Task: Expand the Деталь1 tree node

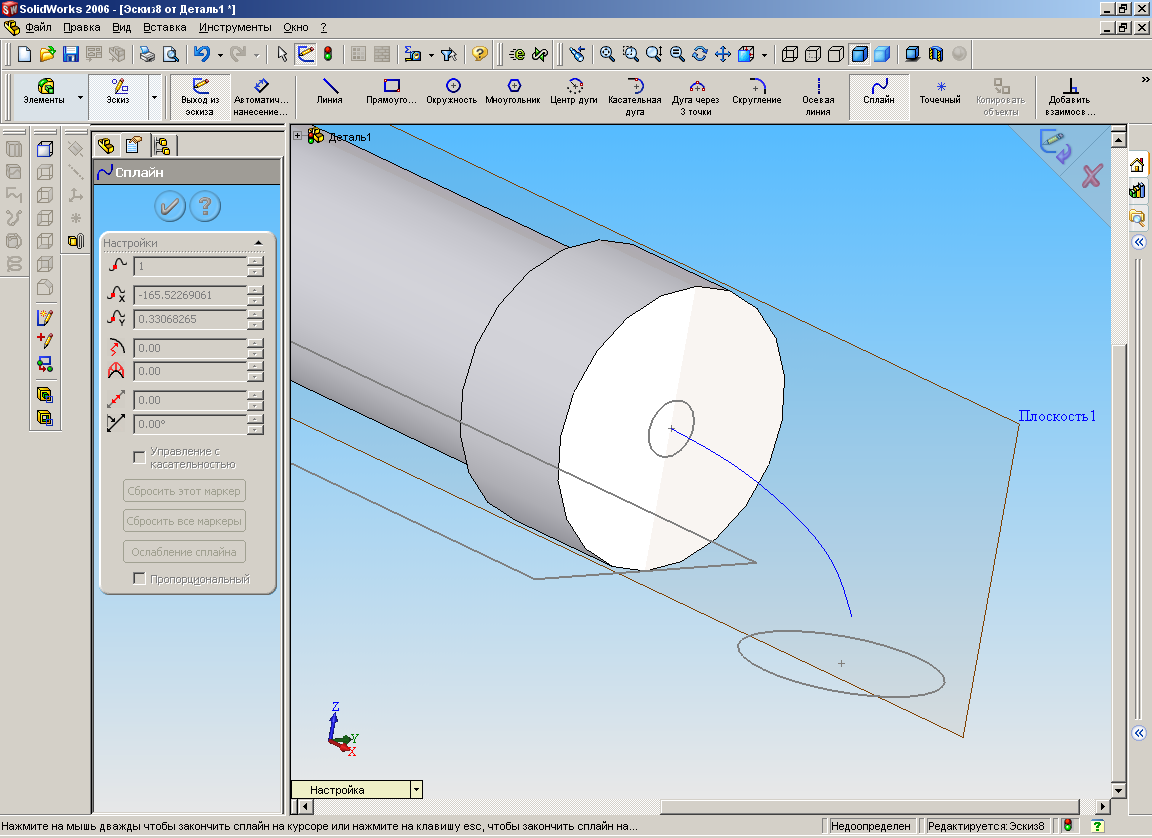Action: [x=298, y=136]
